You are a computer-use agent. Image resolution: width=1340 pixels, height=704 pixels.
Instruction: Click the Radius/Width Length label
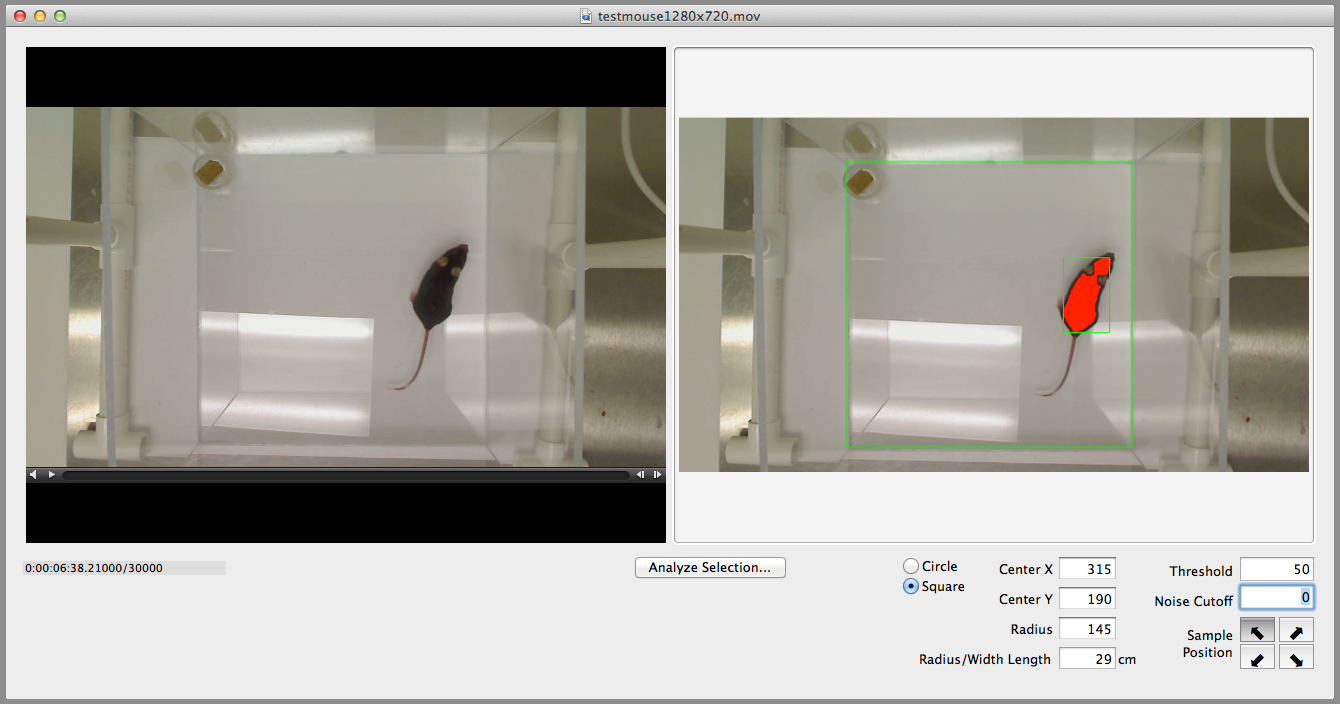coord(985,659)
